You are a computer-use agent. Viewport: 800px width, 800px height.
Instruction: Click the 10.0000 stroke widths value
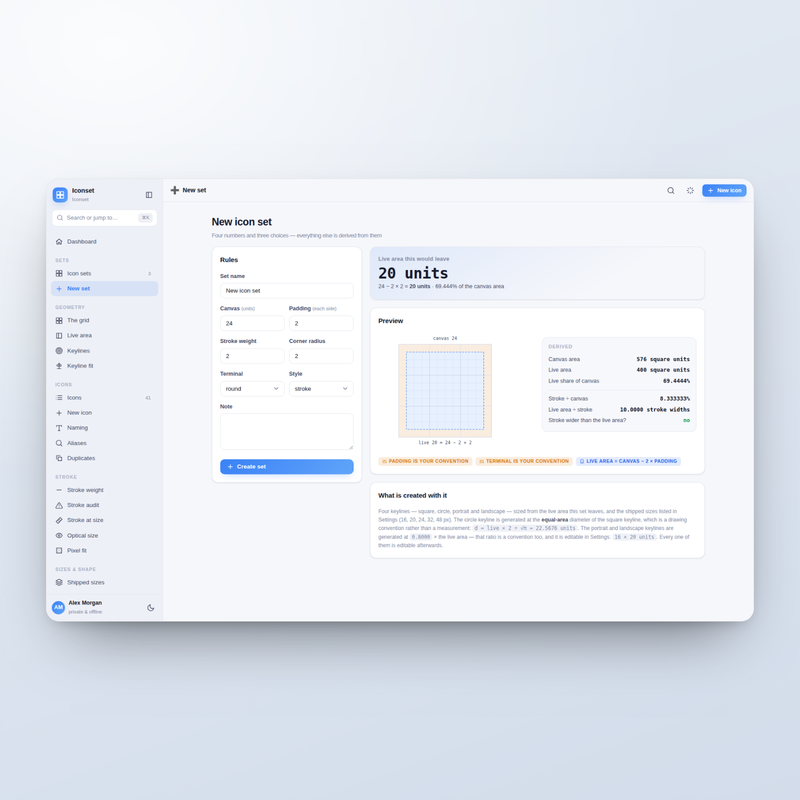click(655, 410)
